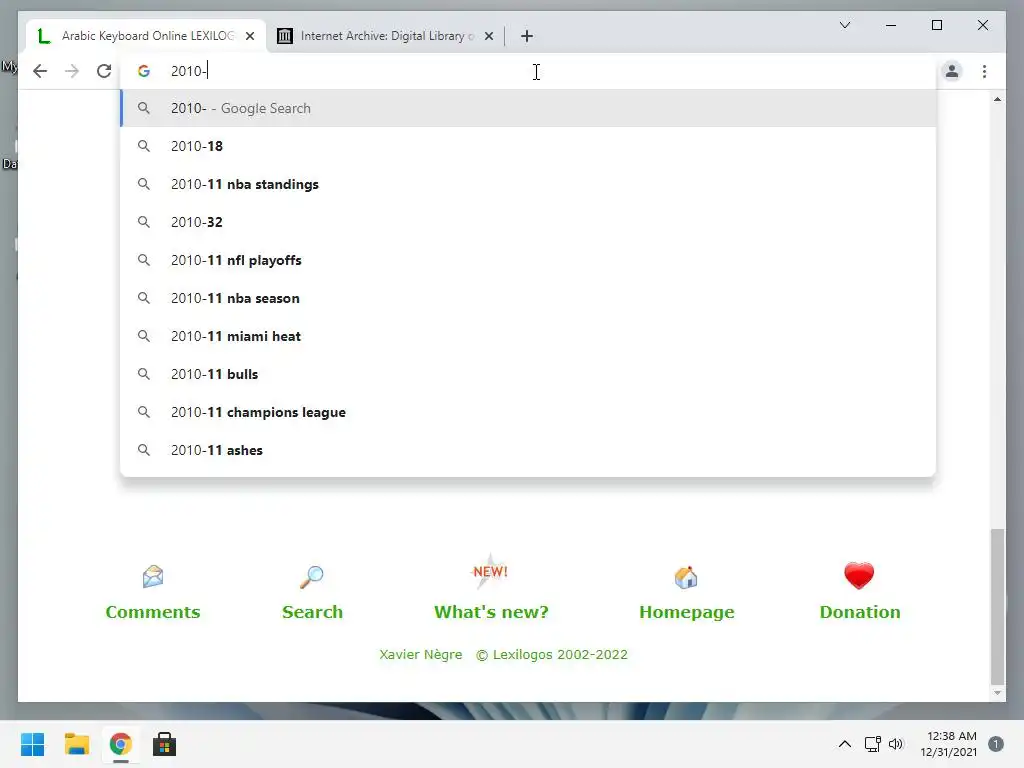Click the NEW! starburst icon
1024x768 pixels.
[x=490, y=572]
